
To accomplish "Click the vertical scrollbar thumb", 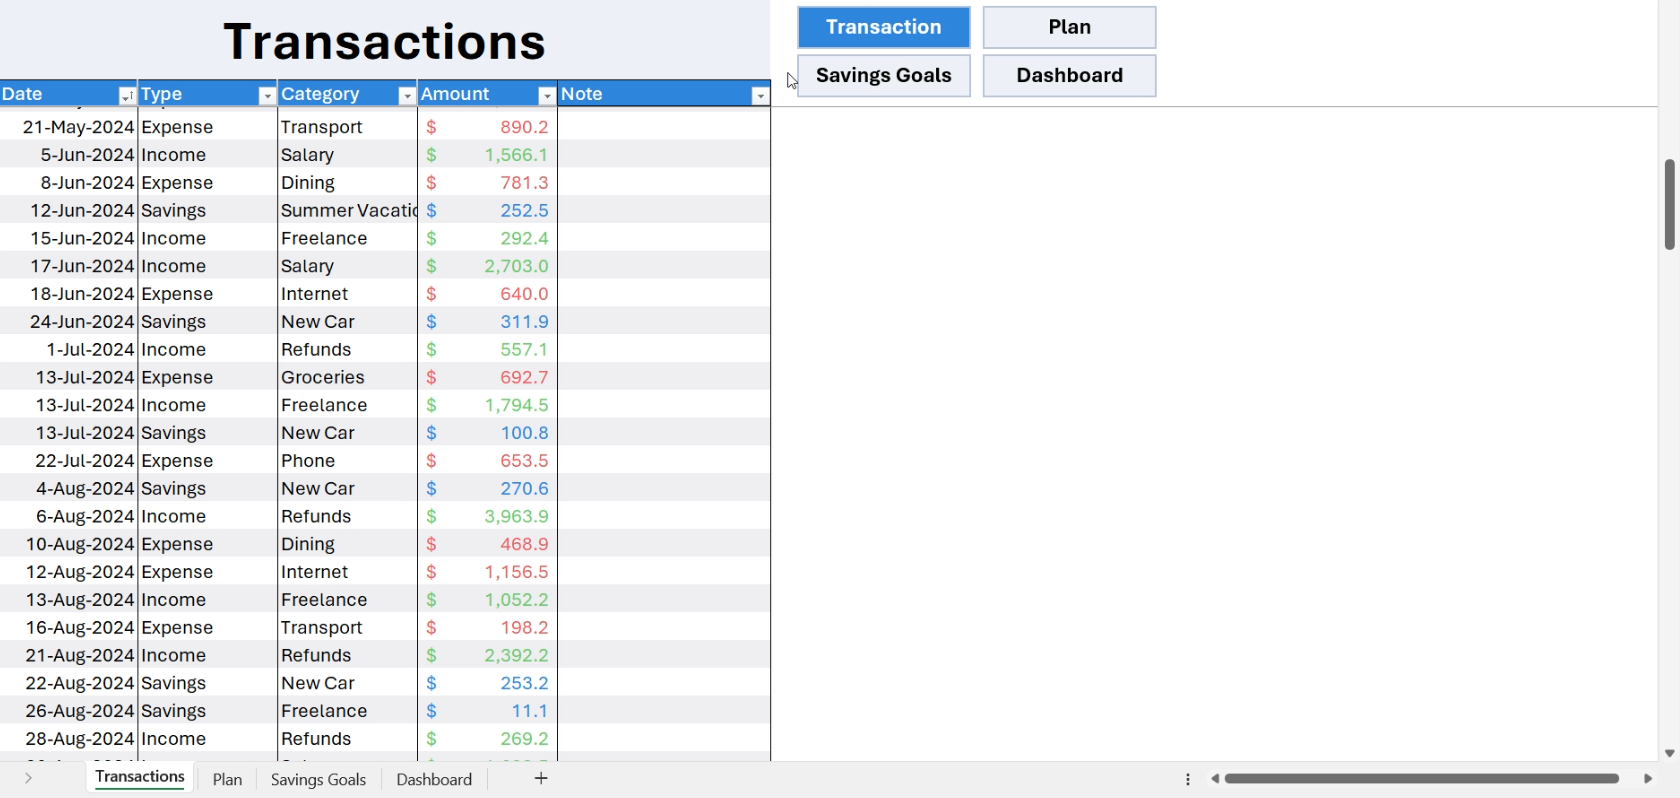I will pyautogui.click(x=1669, y=204).
